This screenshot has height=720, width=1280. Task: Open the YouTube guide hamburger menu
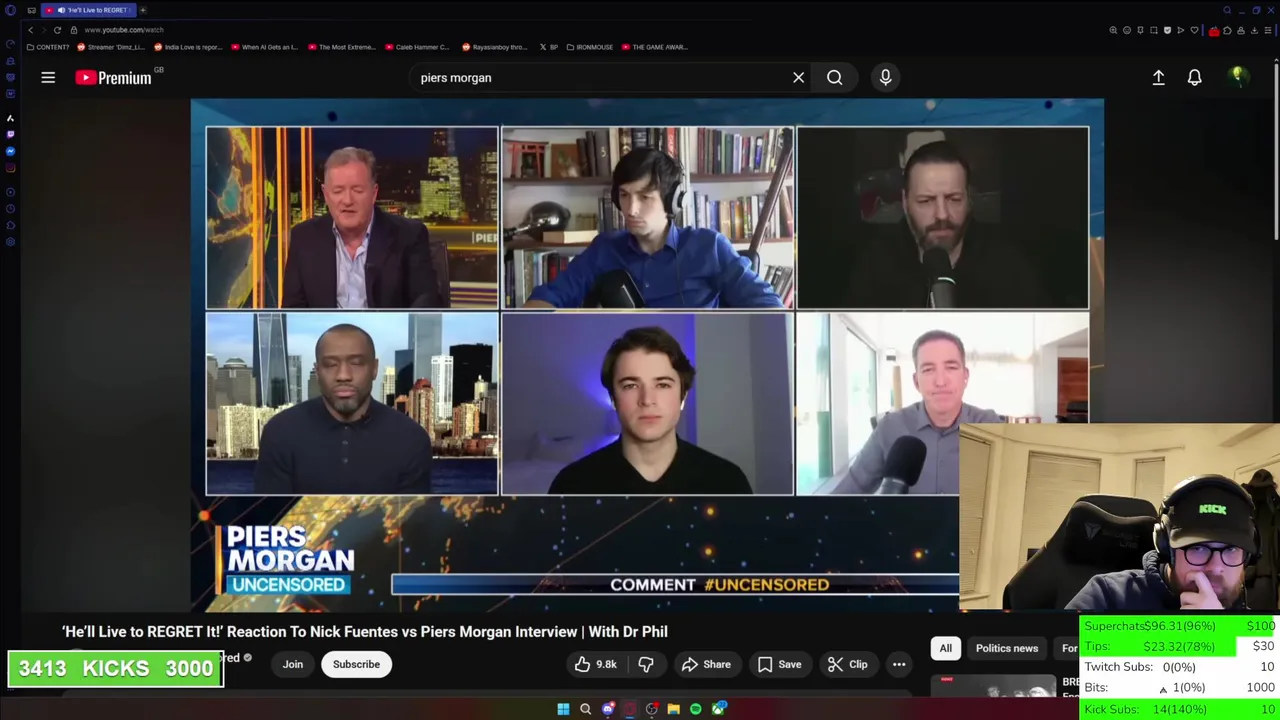coord(48,77)
